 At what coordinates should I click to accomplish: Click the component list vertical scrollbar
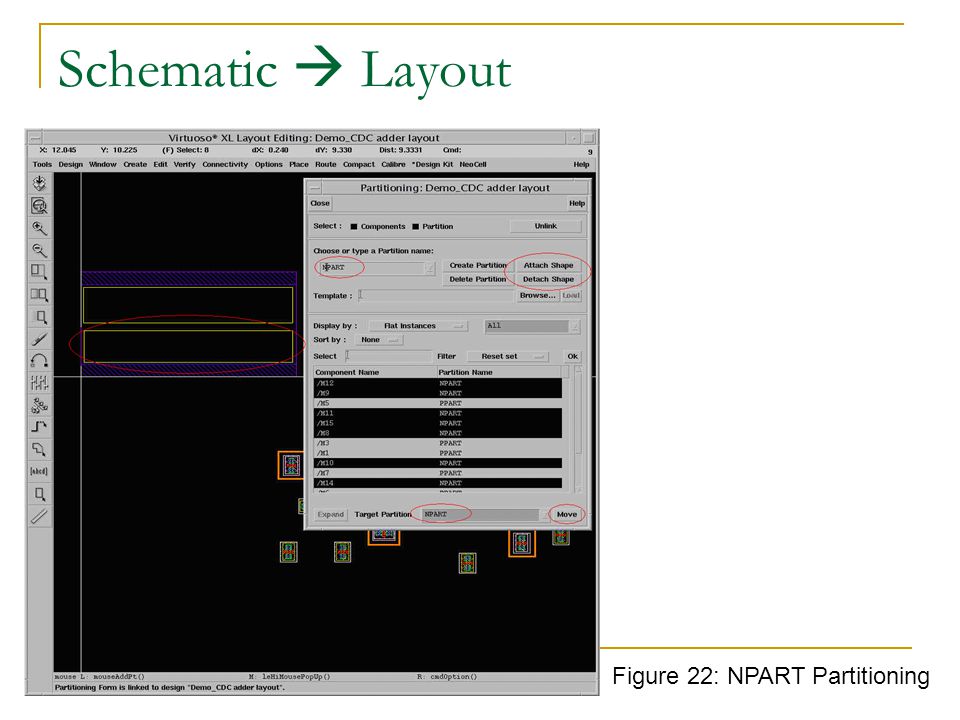(x=577, y=429)
